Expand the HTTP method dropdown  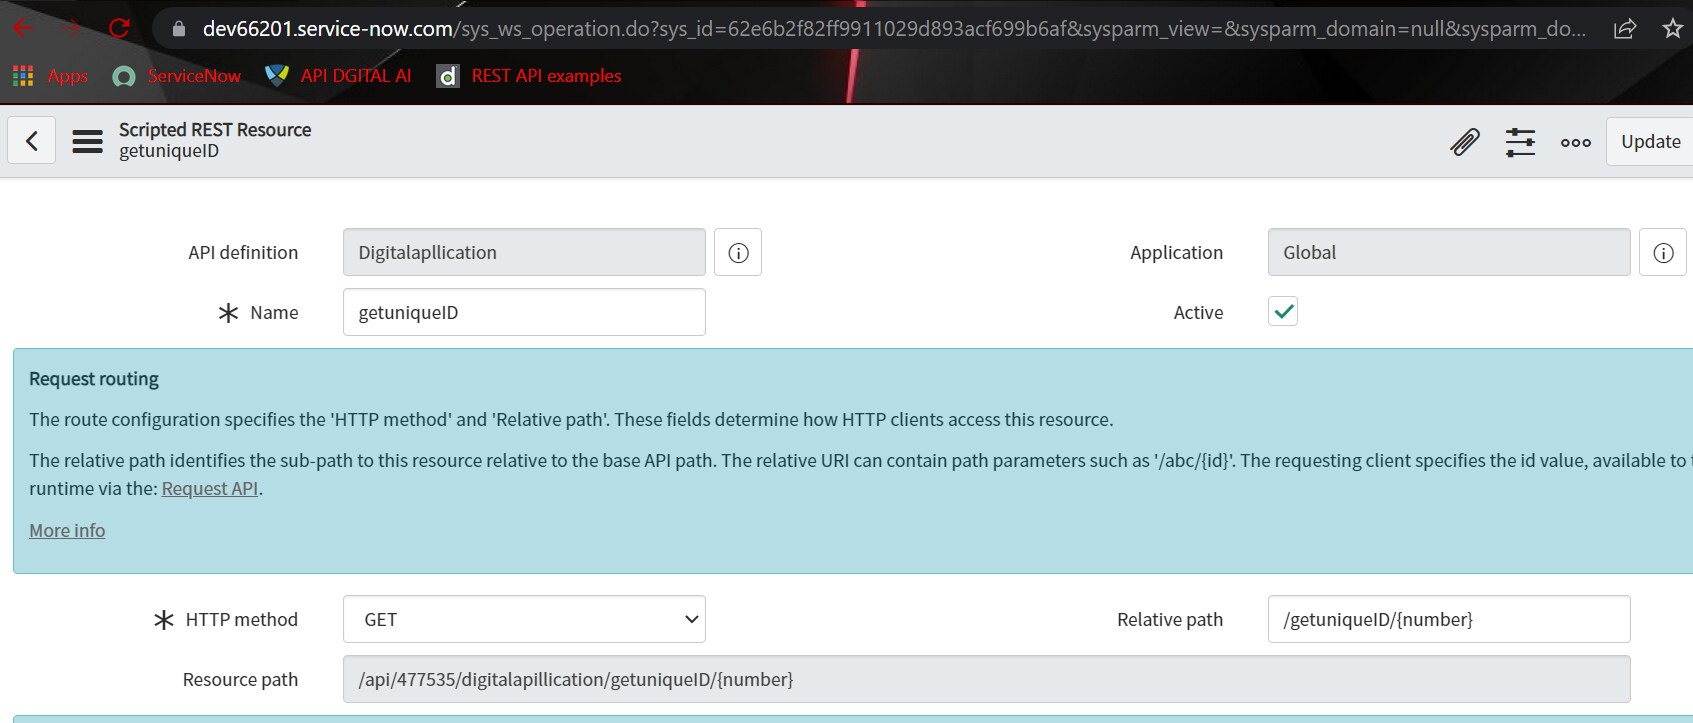[x=524, y=620]
